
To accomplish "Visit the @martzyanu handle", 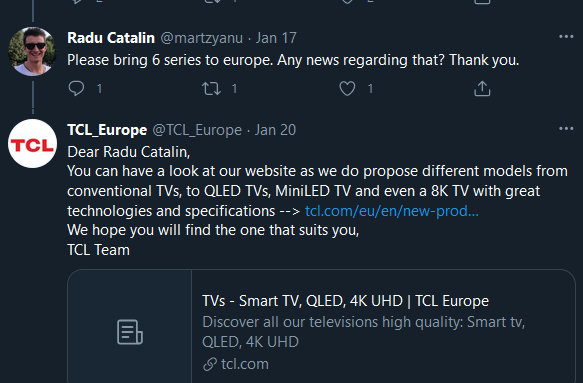I will pos(202,38).
